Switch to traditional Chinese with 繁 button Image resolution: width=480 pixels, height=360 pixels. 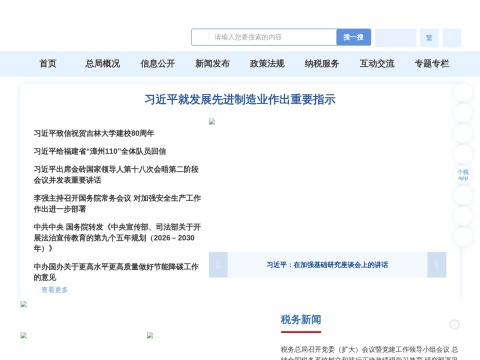[x=429, y=38]
